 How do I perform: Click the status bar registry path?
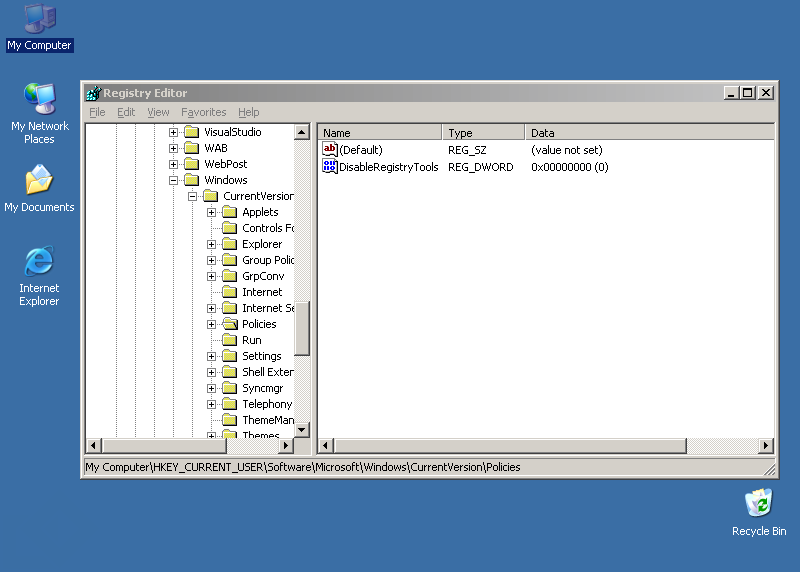tap(303, 467)
